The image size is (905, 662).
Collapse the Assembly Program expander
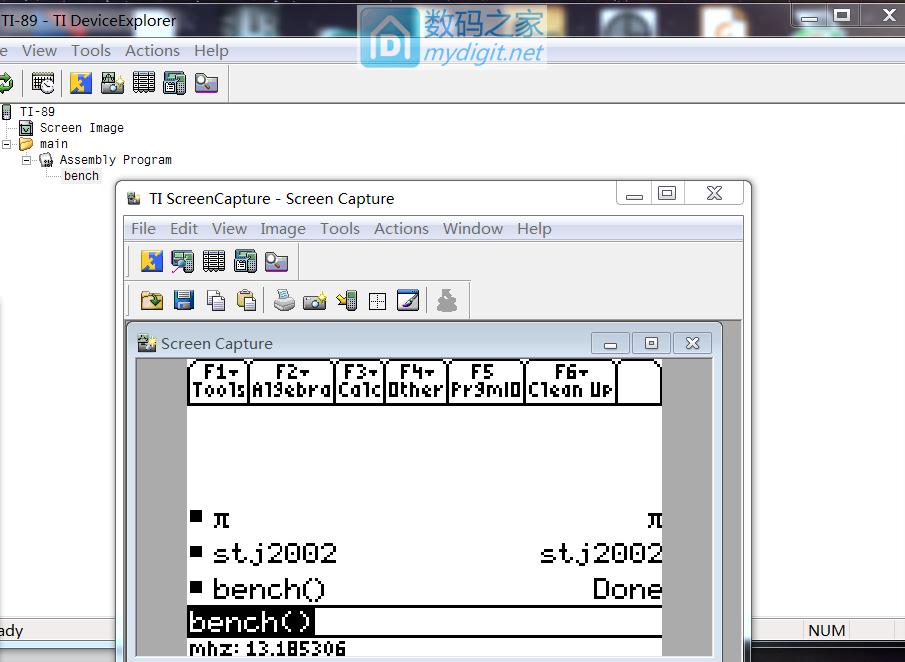(27, 160)
